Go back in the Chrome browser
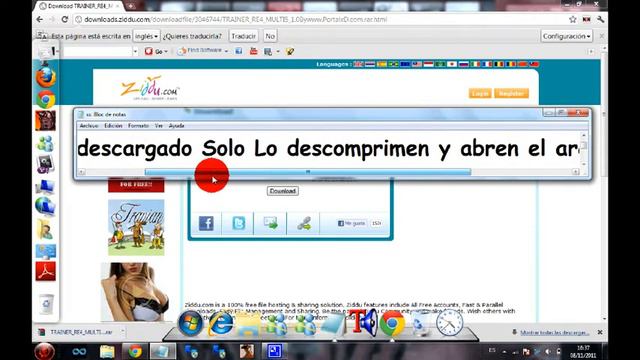The width and height of the screenshot is (640, 360). coord(40,19)
